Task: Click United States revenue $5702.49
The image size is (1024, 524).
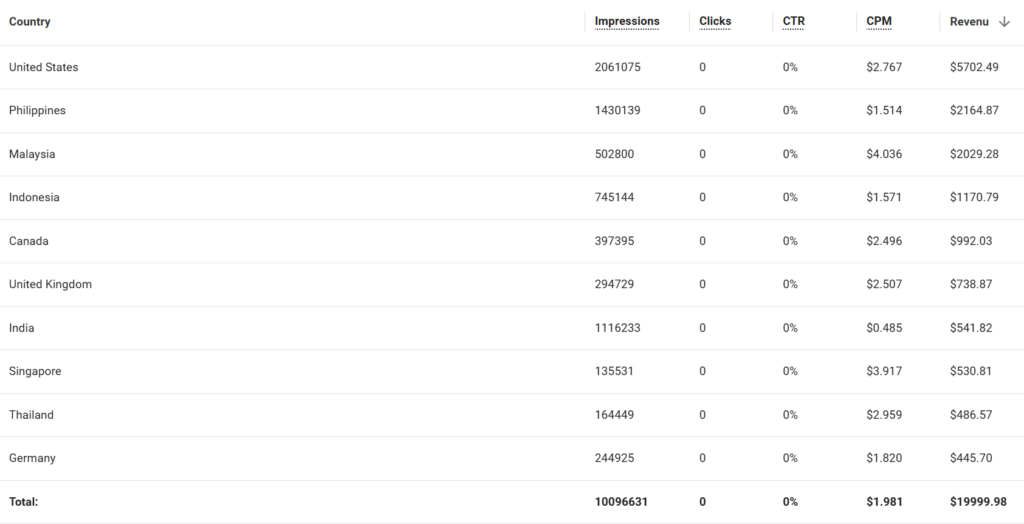Action: pos(974,67)
